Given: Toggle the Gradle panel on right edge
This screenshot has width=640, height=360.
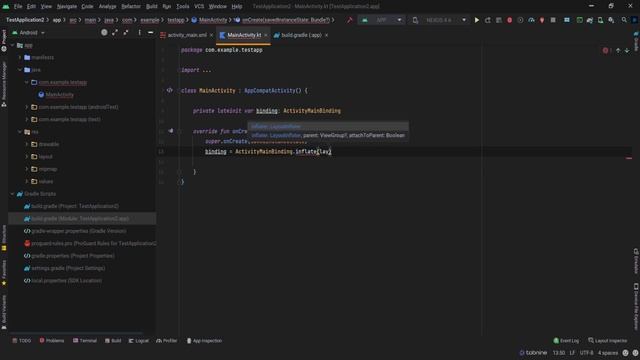Looking at the screenshot, I should click(636, 41).
